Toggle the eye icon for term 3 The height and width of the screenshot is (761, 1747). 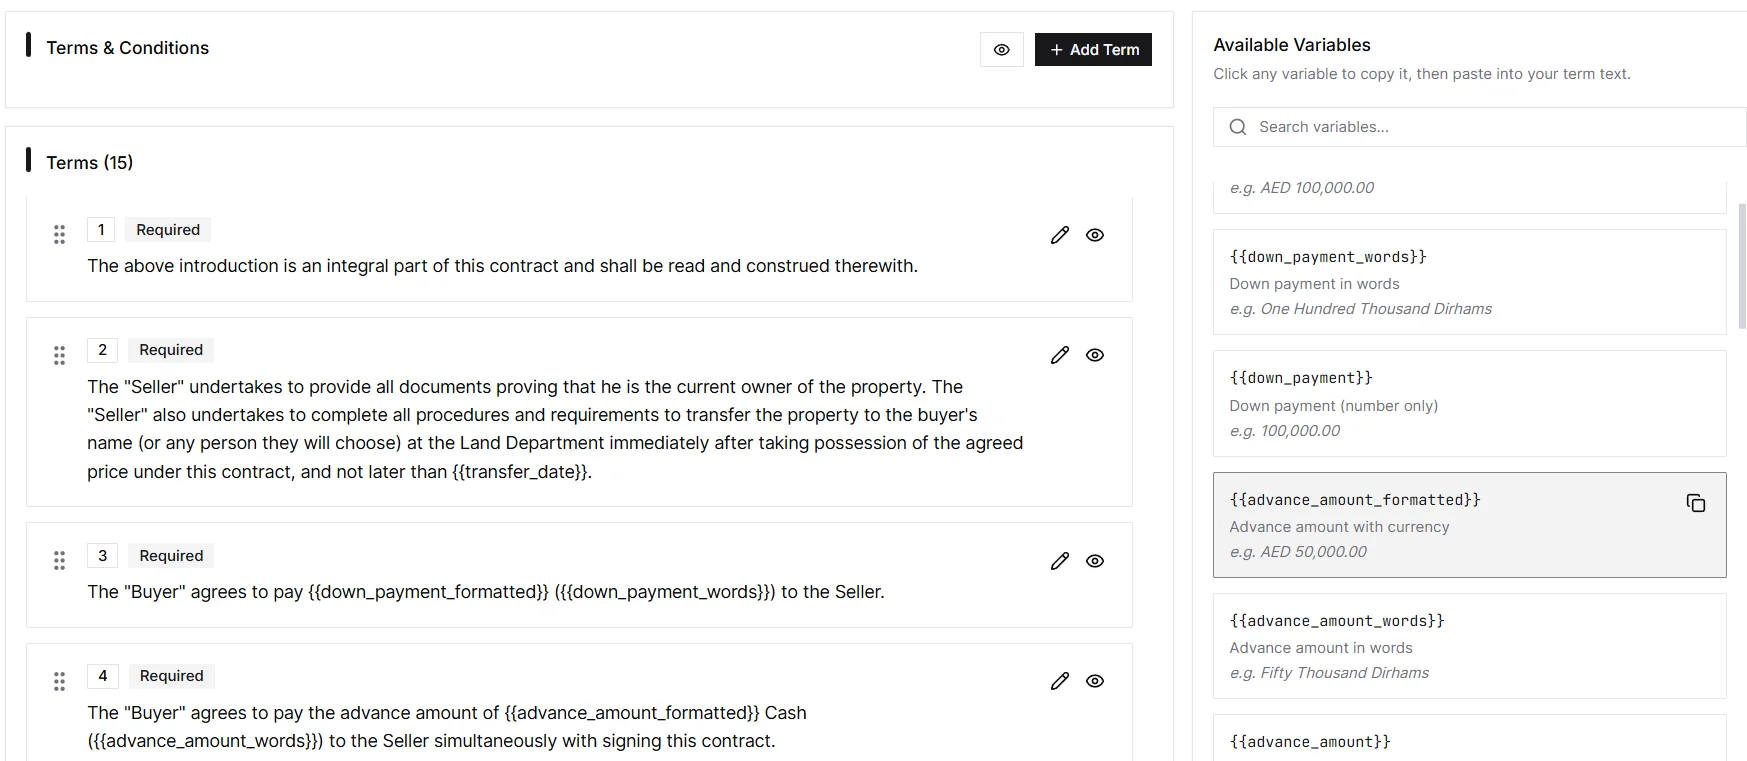[1095, 561]
